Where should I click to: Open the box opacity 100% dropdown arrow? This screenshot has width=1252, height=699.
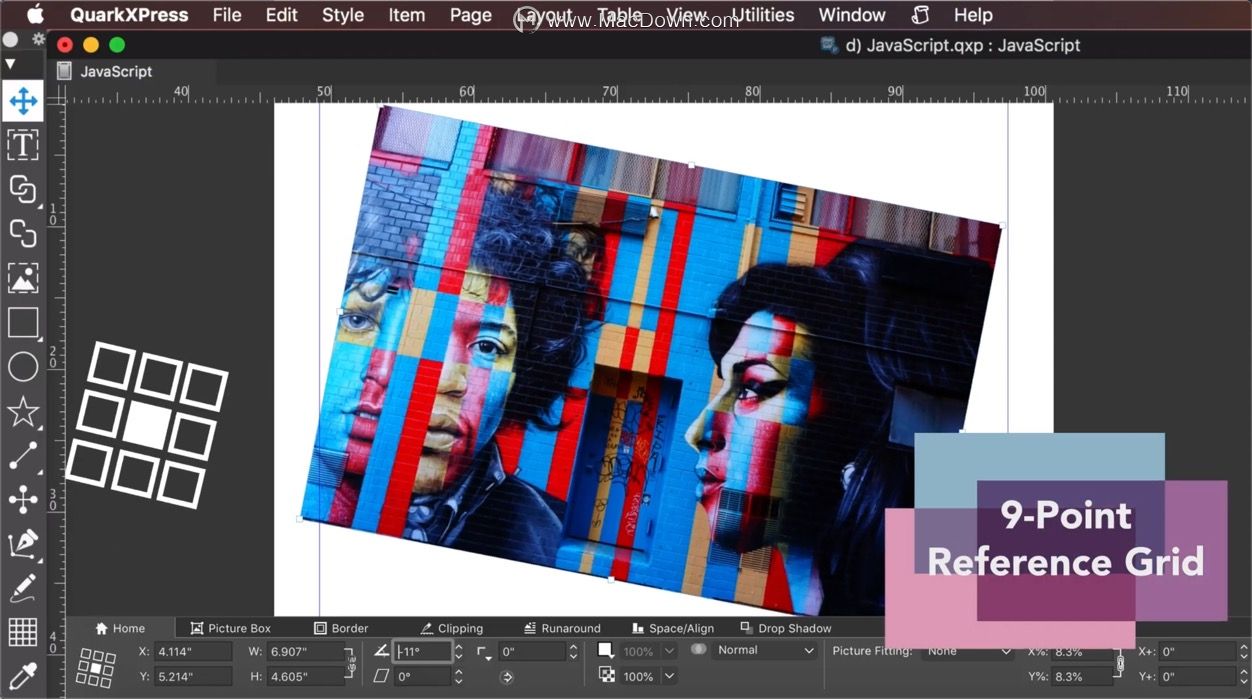669,651
